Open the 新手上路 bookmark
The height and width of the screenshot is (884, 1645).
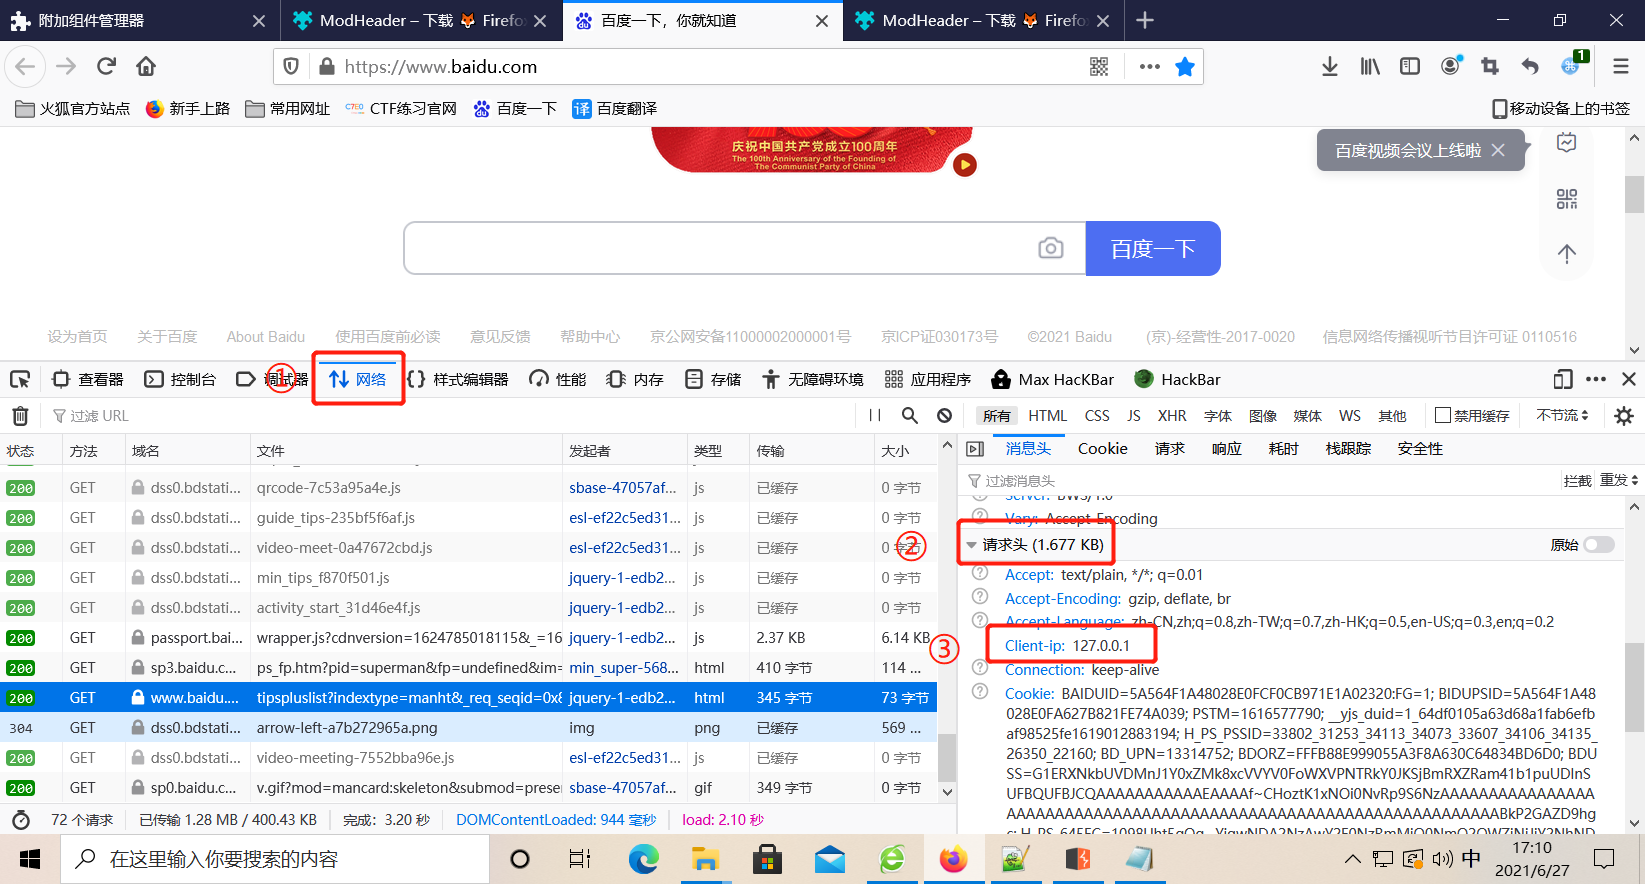point(188,108)
